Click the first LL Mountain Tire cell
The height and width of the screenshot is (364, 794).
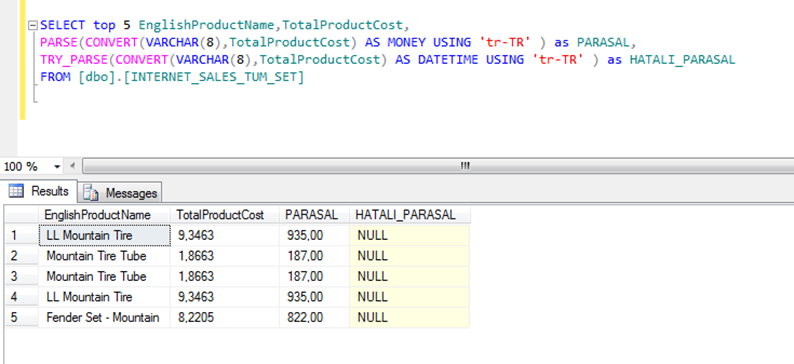pos(104,235)
